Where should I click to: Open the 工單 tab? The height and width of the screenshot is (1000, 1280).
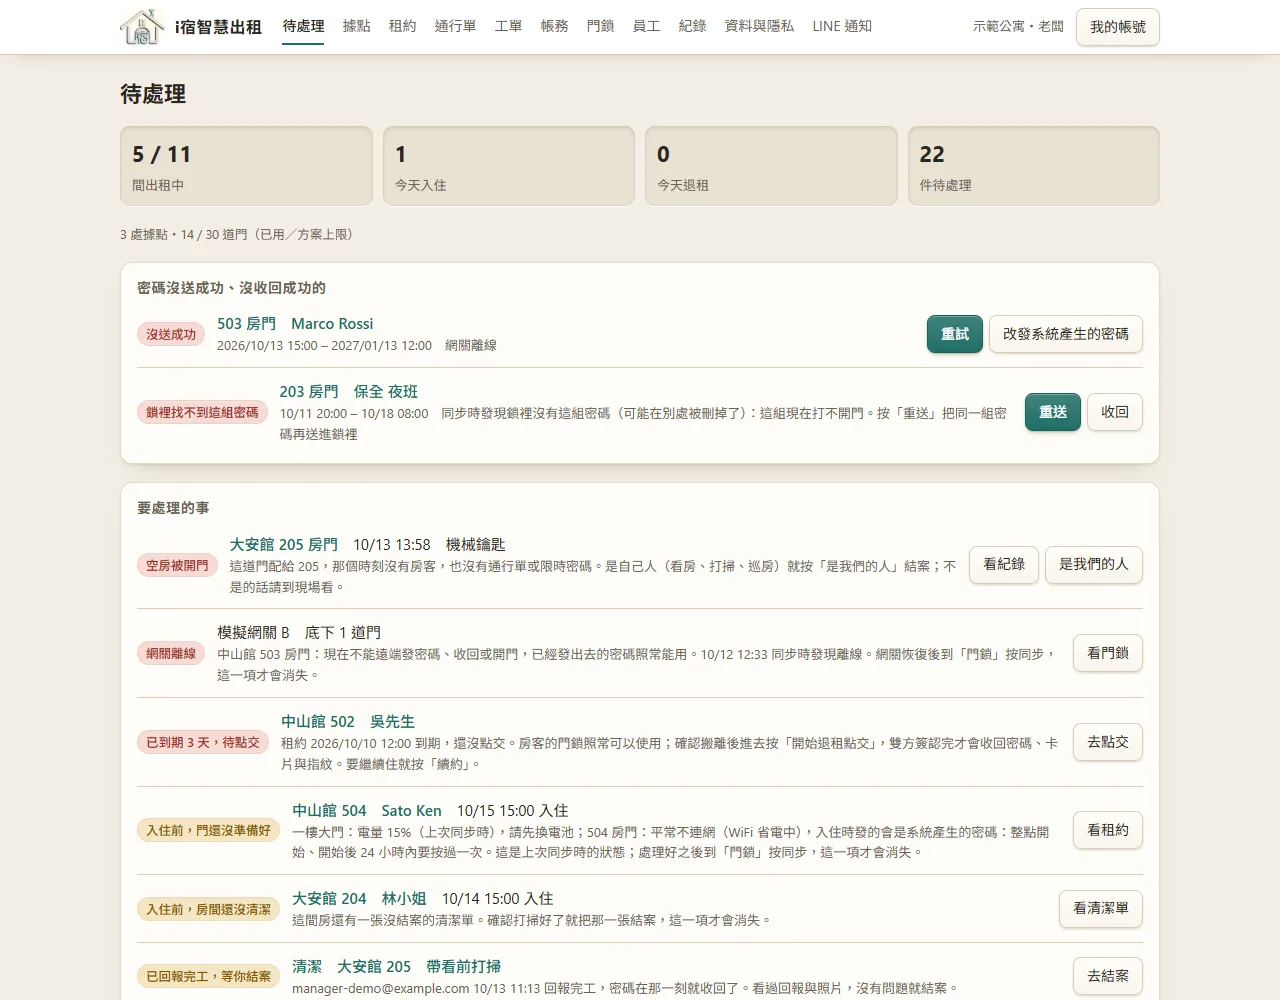(x=509, y=26)
